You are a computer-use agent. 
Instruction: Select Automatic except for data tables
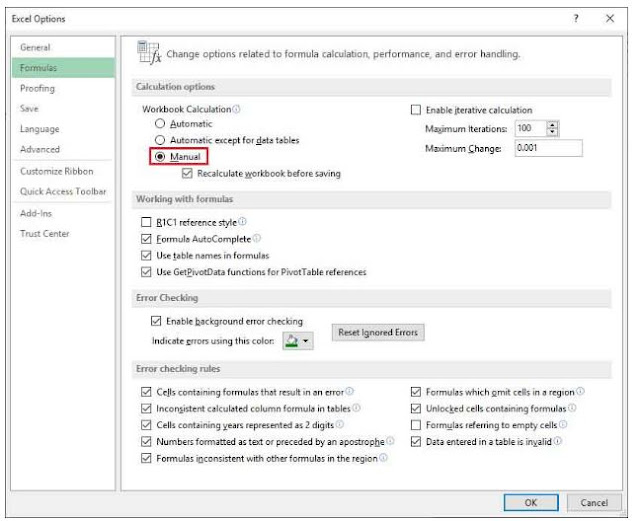[x=160, y=140]
